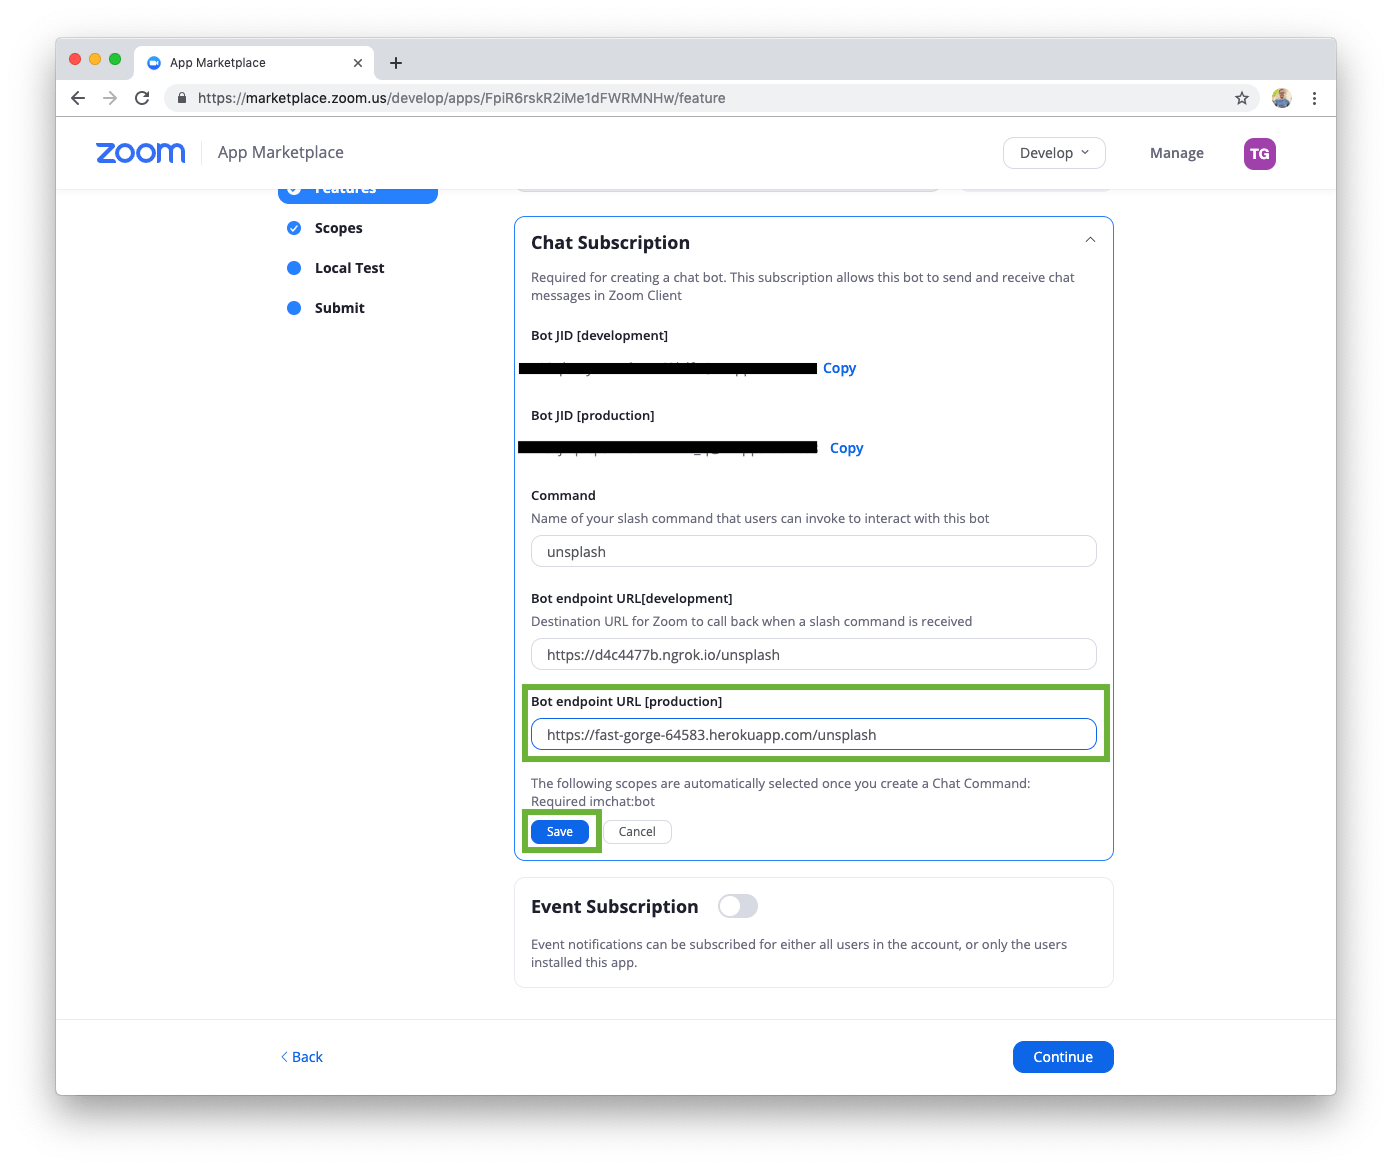Click the browser forward arrow
The height and width of the screenshot is (1169, 1392).
point(110,98)
